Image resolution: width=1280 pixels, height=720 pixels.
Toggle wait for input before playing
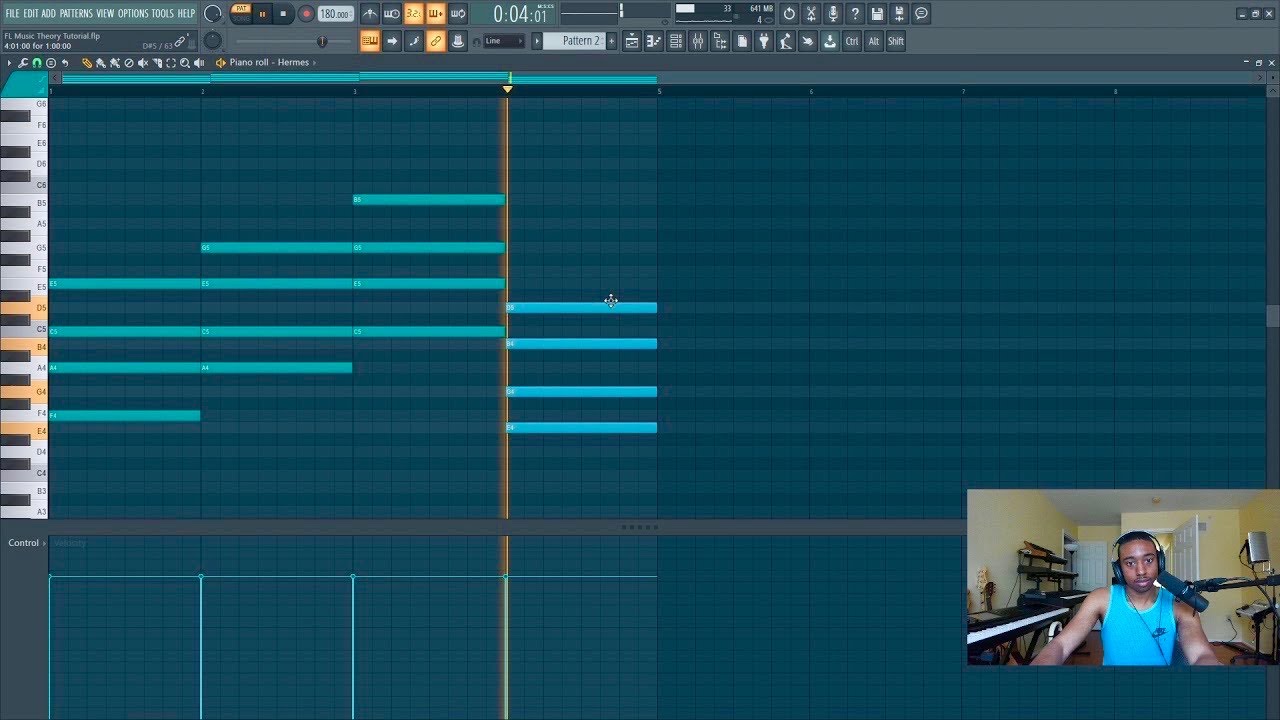coord(392,14)
